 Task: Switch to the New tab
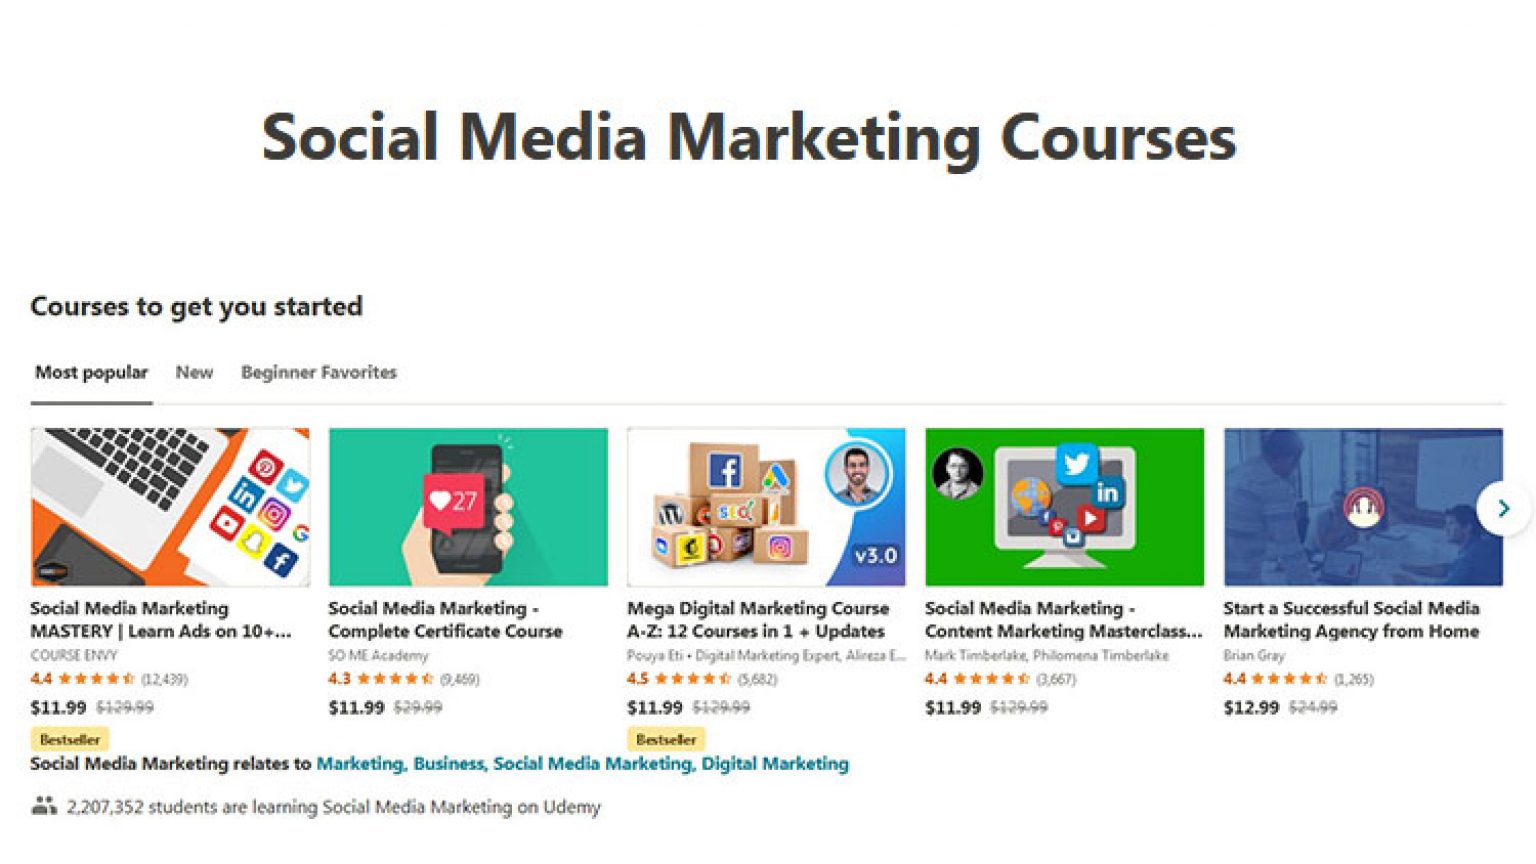pos(194,371)
